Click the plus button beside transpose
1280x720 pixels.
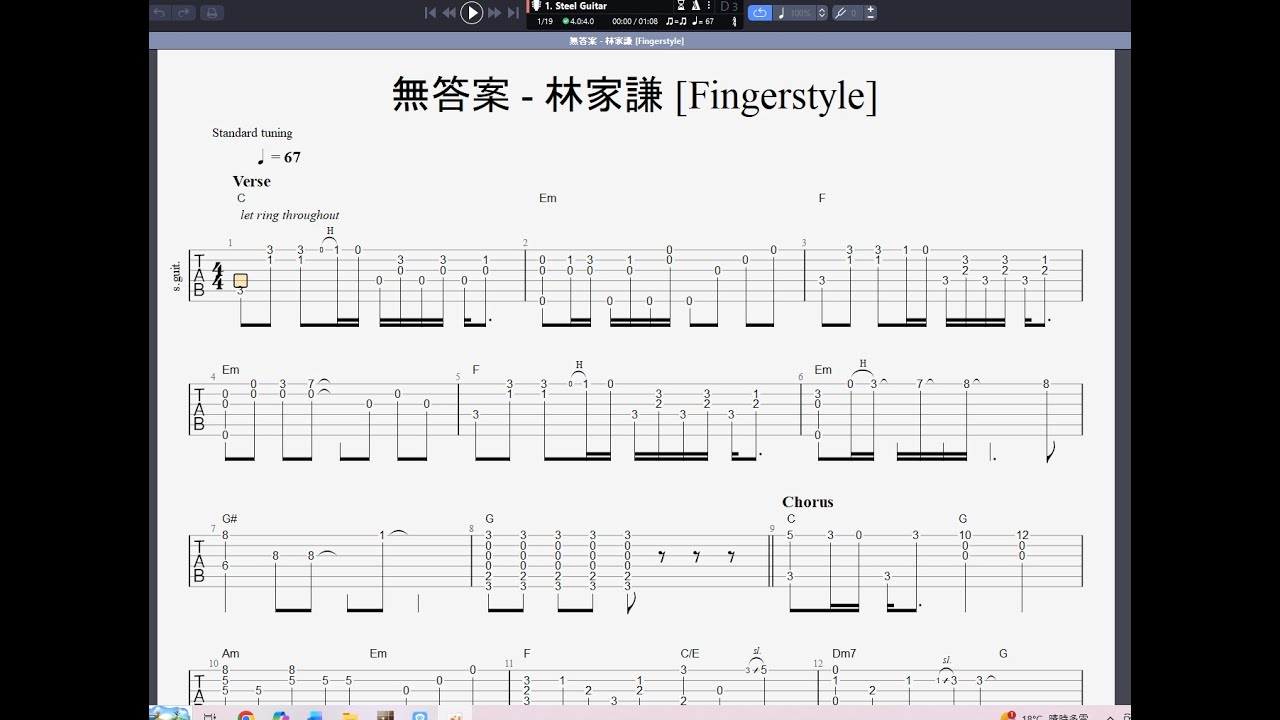click(x=871, y=9)
